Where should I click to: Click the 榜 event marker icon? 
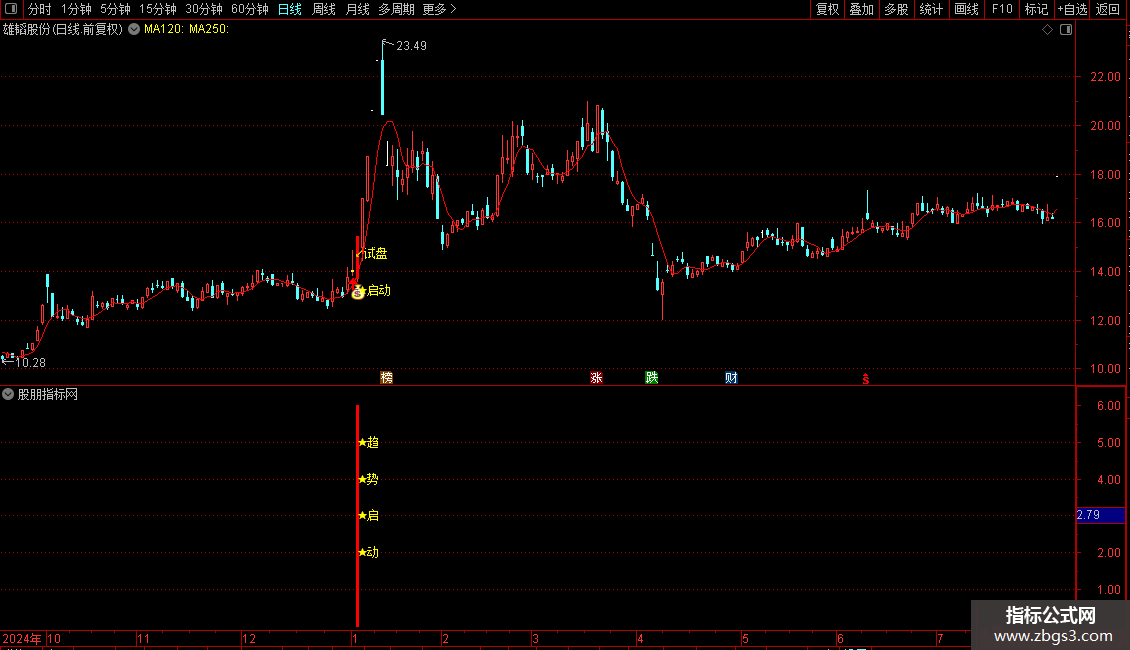(x=386, y=378)
